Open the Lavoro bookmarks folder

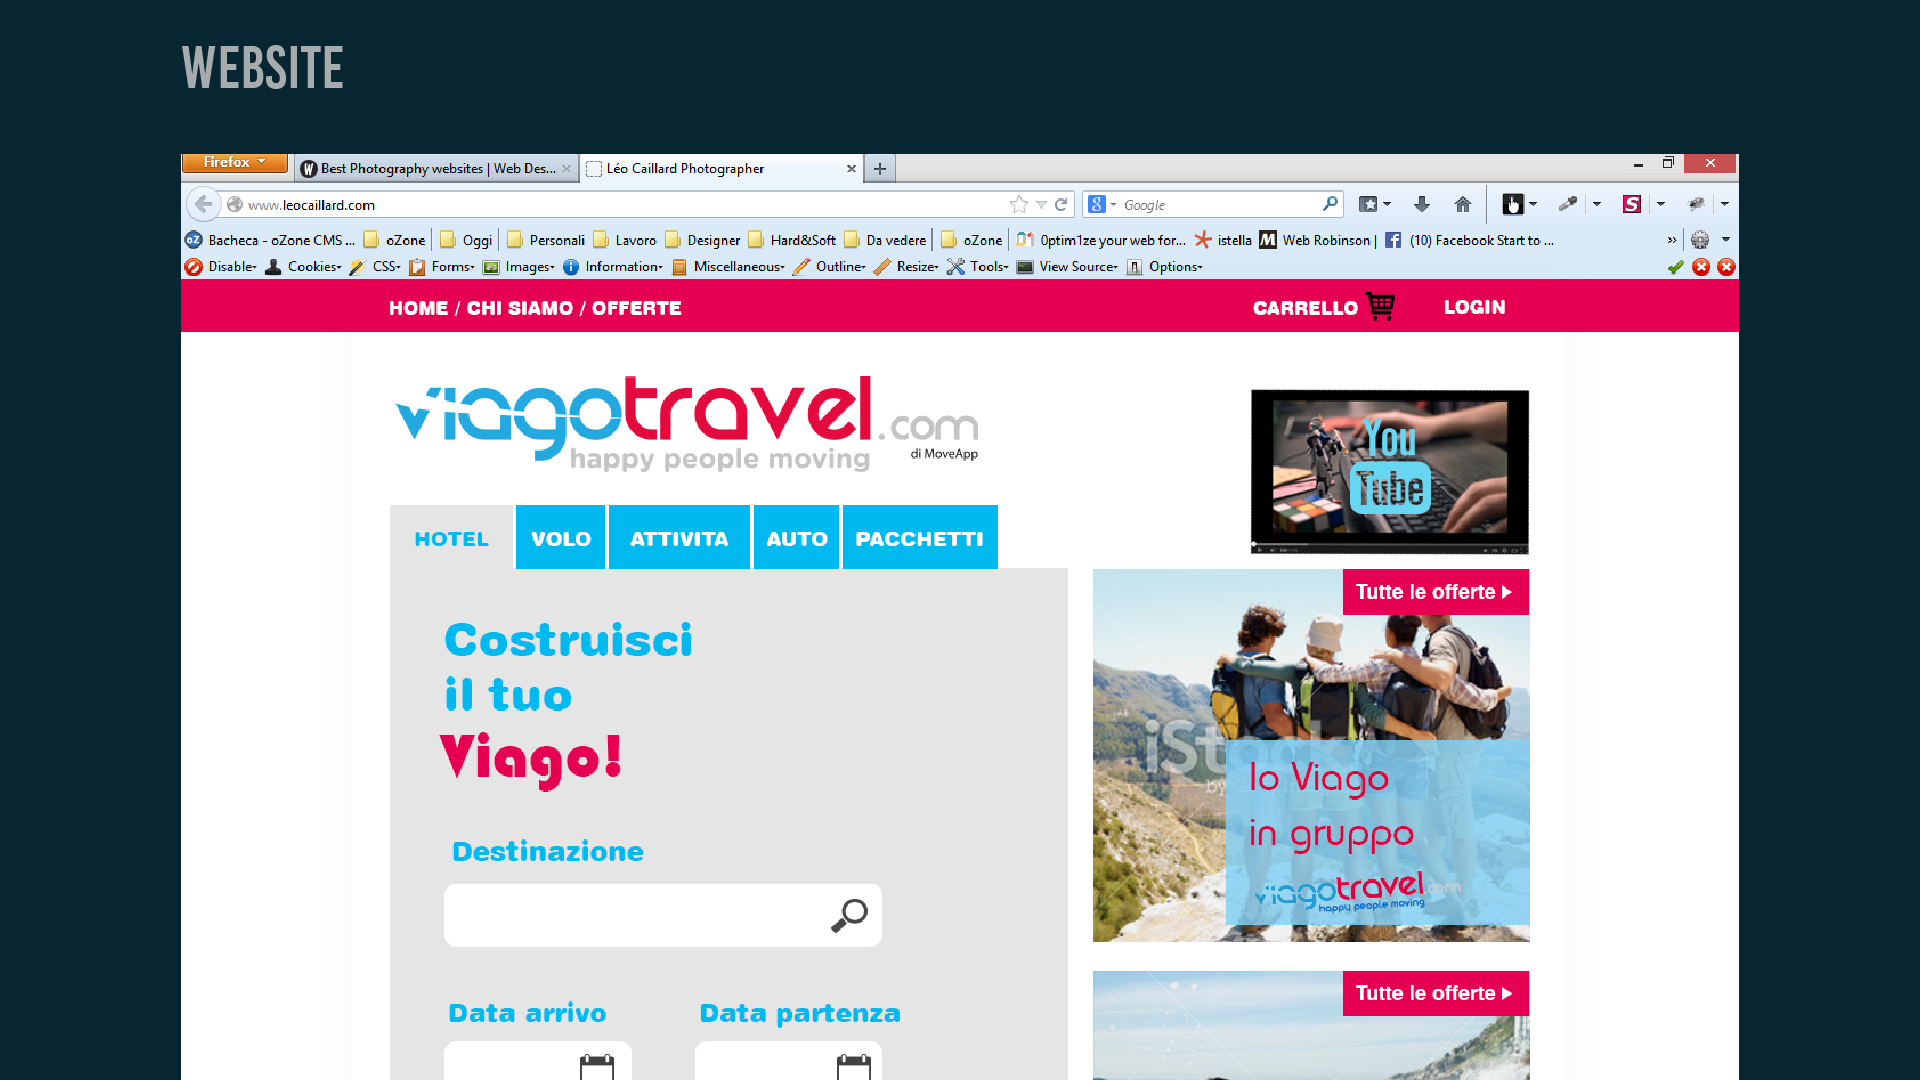pos(625,240)
